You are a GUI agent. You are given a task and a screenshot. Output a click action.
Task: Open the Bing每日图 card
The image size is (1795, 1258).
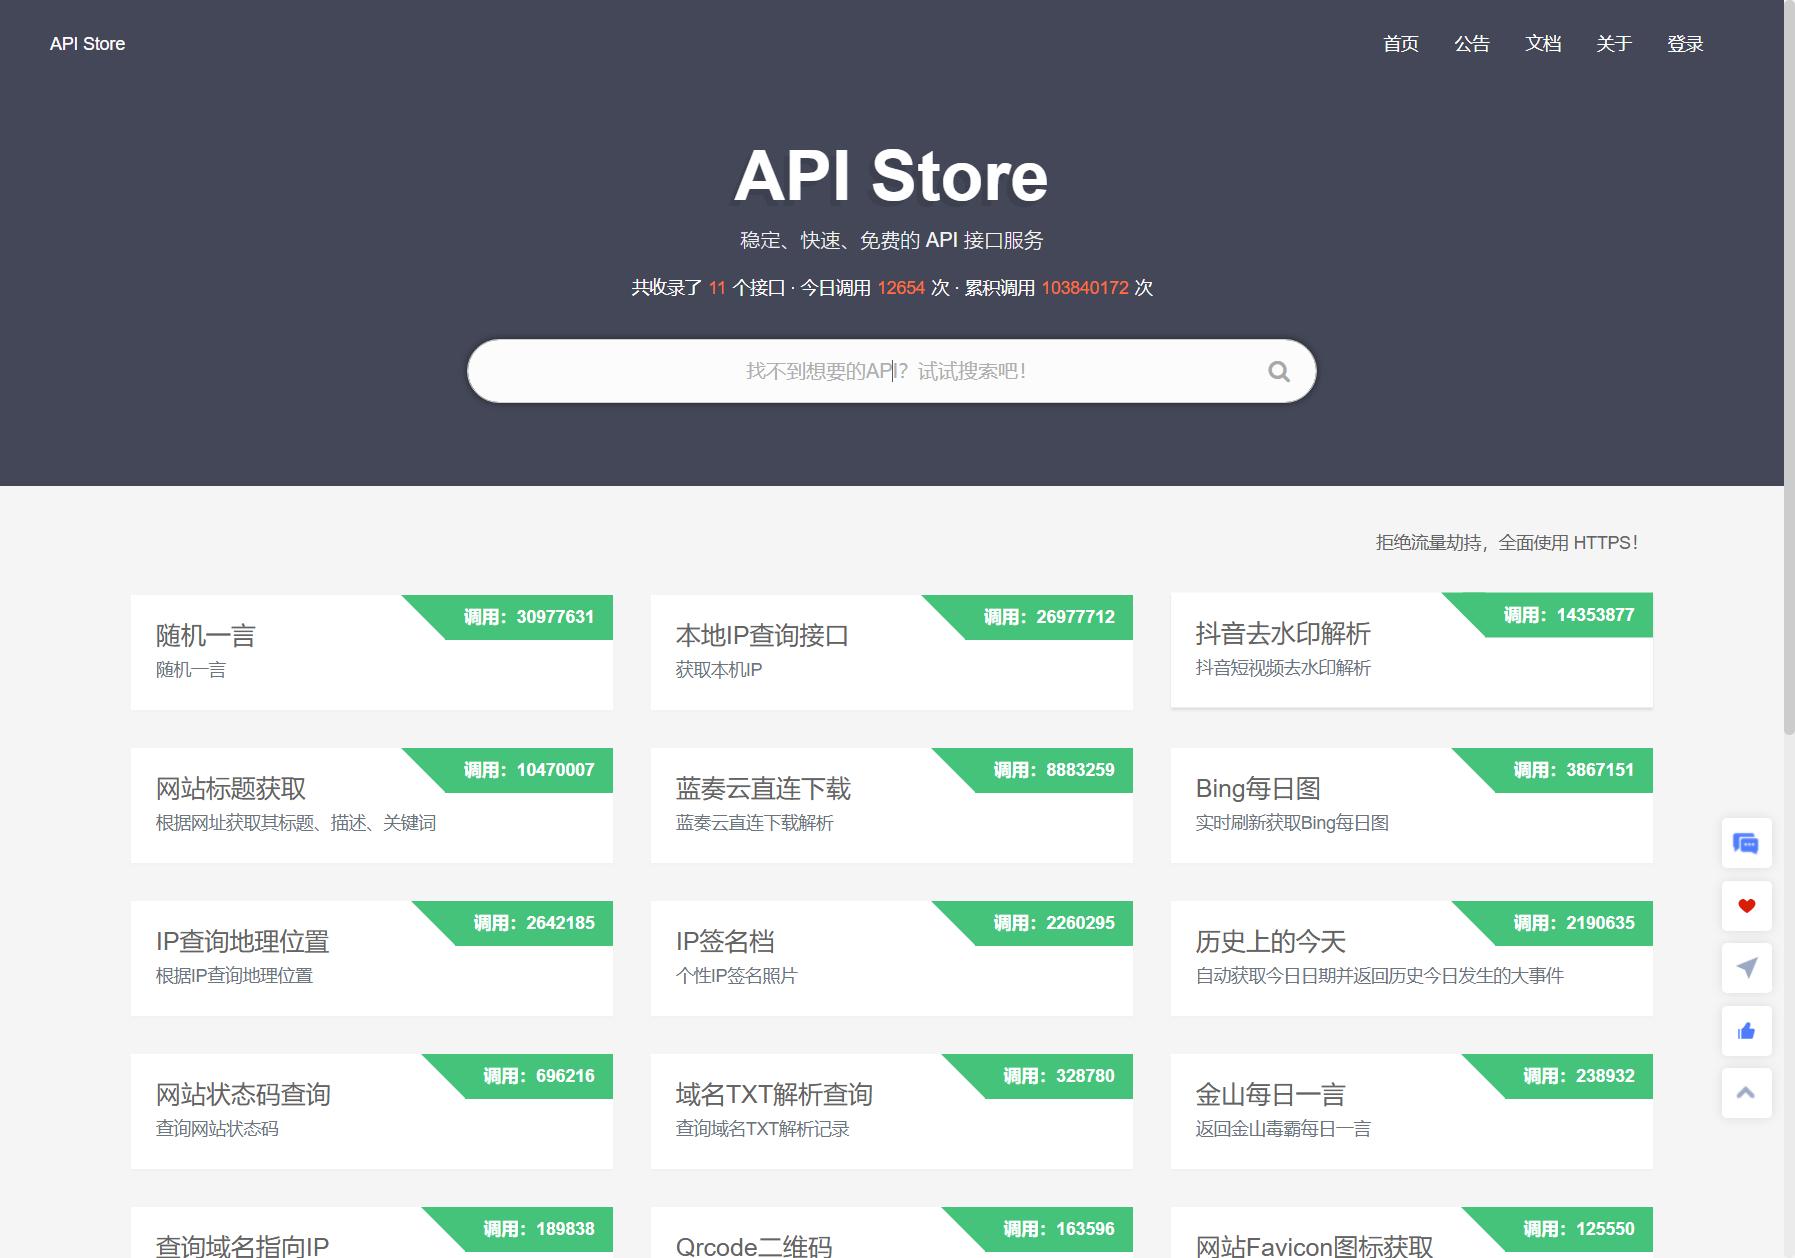[x=1412, y=805]
